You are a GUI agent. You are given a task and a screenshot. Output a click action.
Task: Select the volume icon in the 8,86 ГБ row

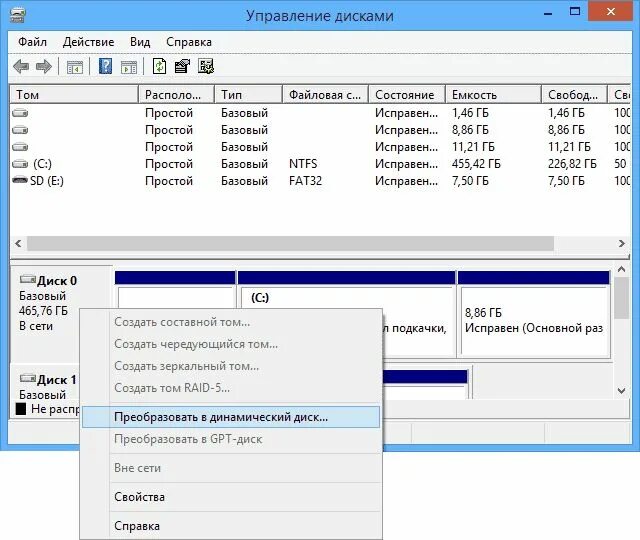point(20,130)
